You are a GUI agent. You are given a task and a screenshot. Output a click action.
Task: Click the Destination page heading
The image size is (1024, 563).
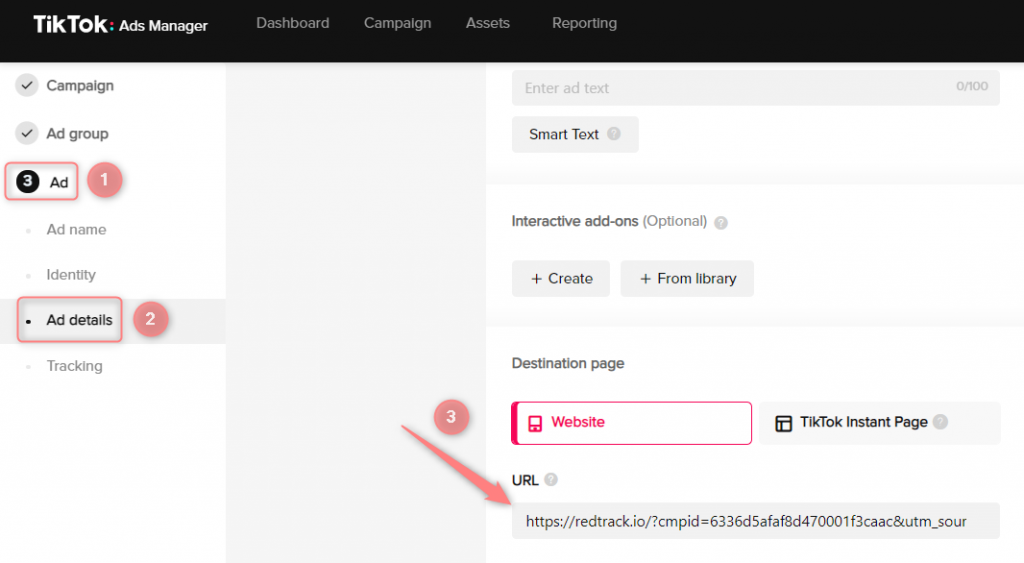[x=568, y=364]
